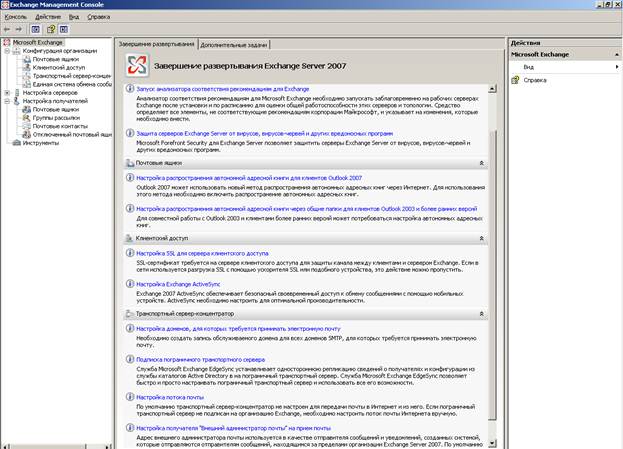
Task: Select Конфигурация организации in the tree
Action: [60, 51]
